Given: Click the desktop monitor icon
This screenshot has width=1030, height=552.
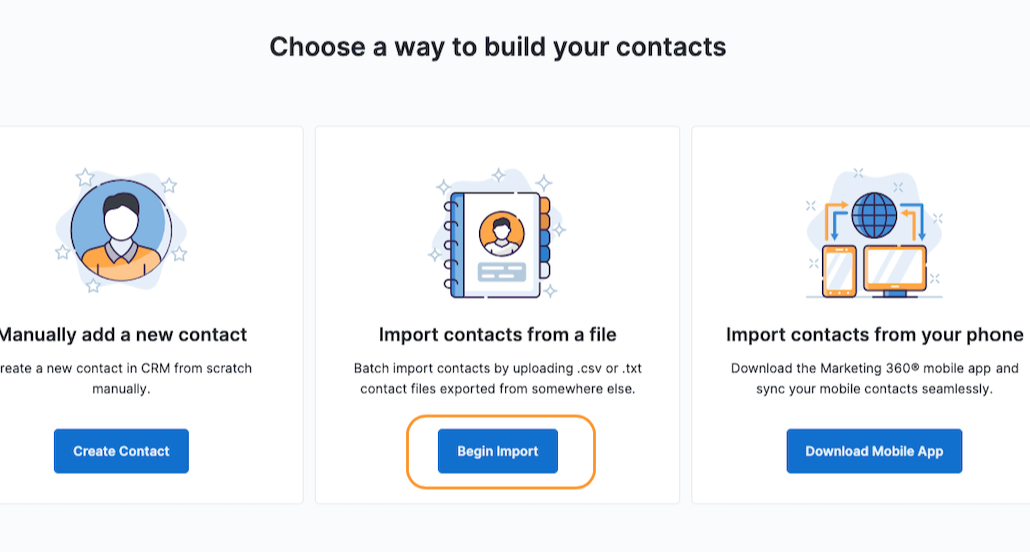Looking at the screenshot, I should point(895,269).
